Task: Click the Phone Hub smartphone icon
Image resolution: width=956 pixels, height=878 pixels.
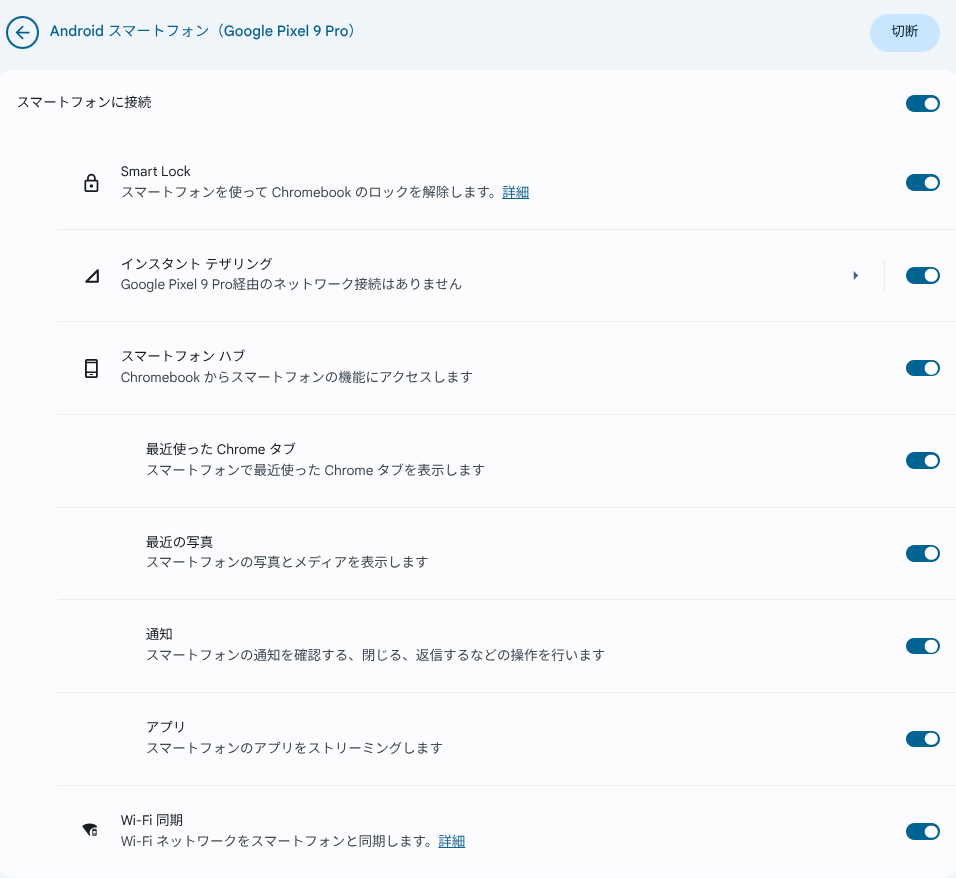Action: coord(91,368)
